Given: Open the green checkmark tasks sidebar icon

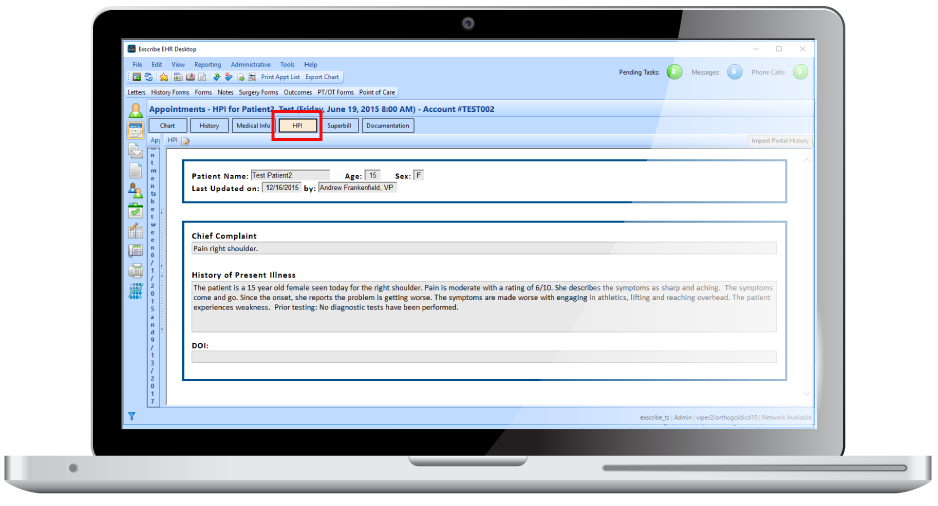Looking at the screenshot, I should [136, 211].
